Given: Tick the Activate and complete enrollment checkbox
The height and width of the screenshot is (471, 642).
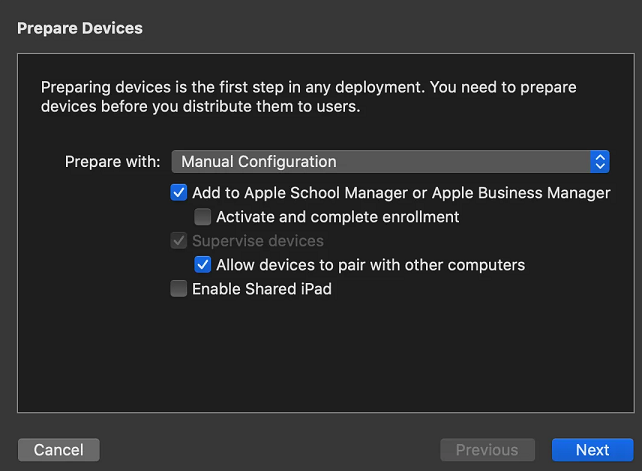Looking at the screenshot, I should (203, 217).
